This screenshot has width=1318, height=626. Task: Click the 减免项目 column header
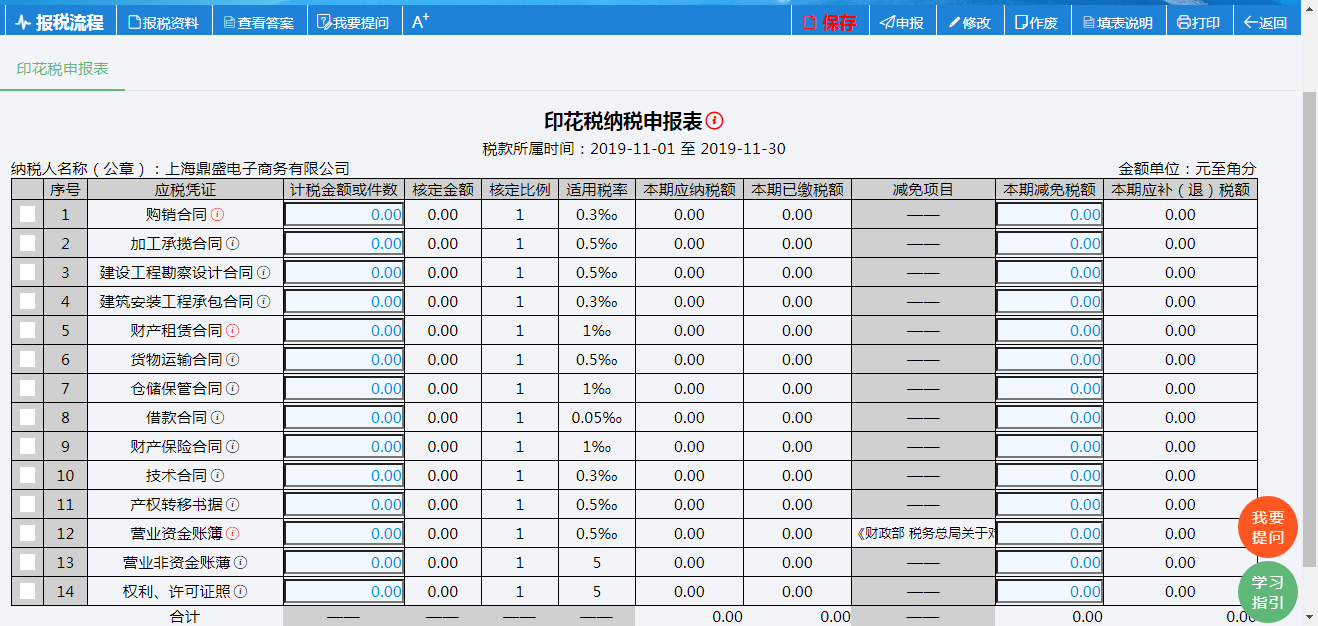click(924, 189)
